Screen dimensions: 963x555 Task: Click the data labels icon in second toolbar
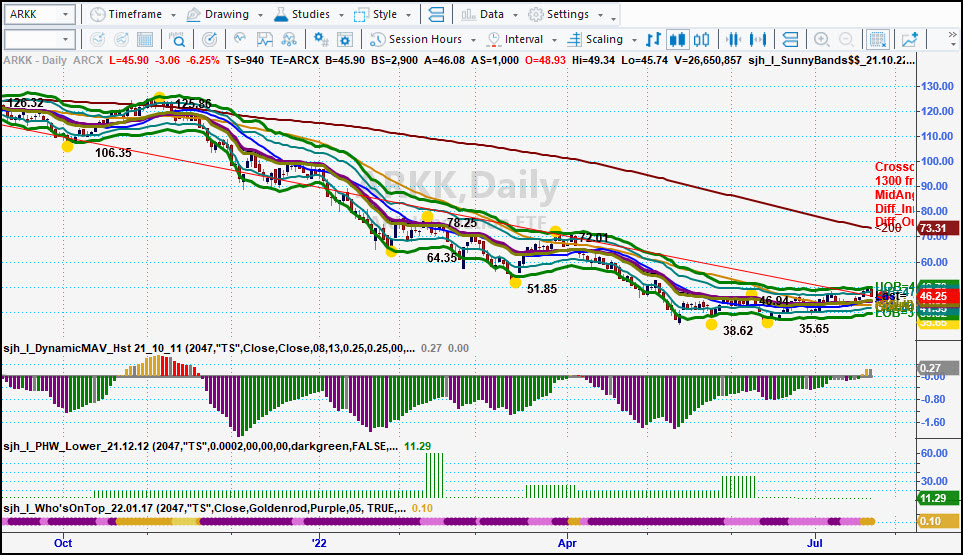coord(790,39)
